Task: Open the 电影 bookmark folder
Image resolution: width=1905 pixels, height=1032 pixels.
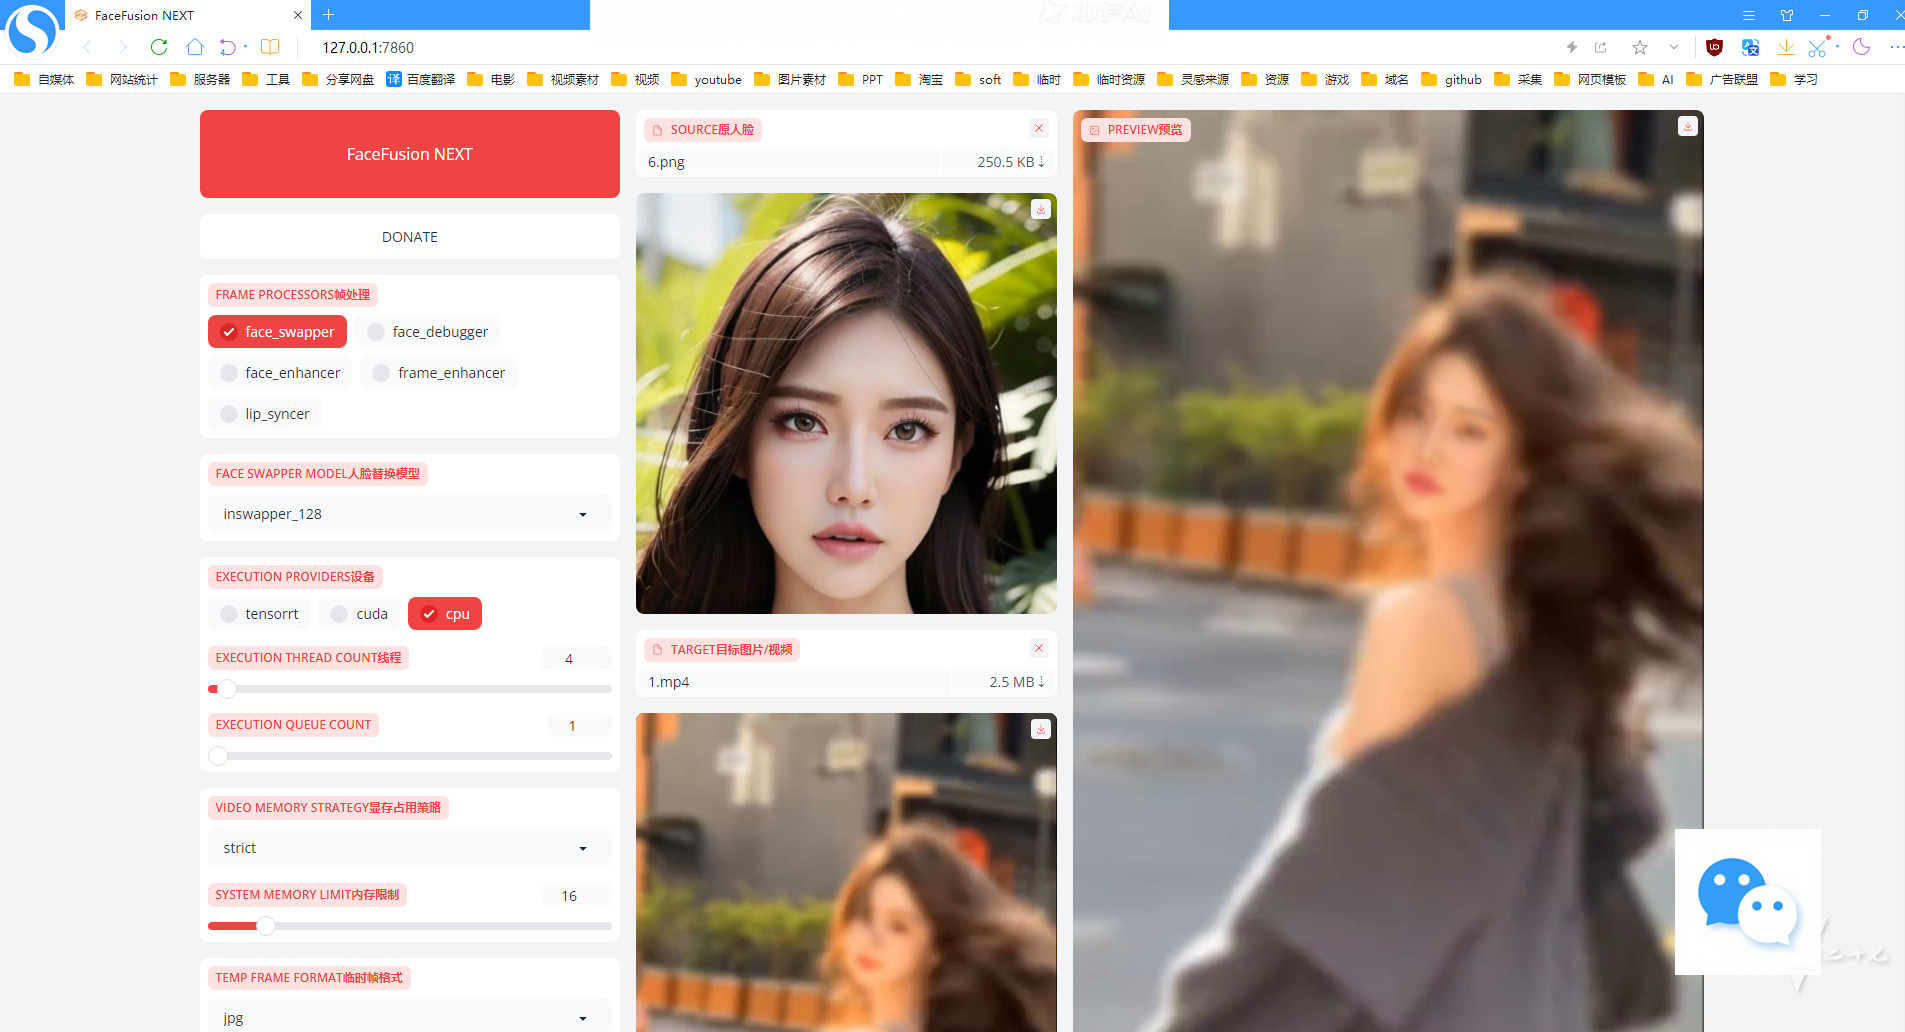Action: coord(491,79)
